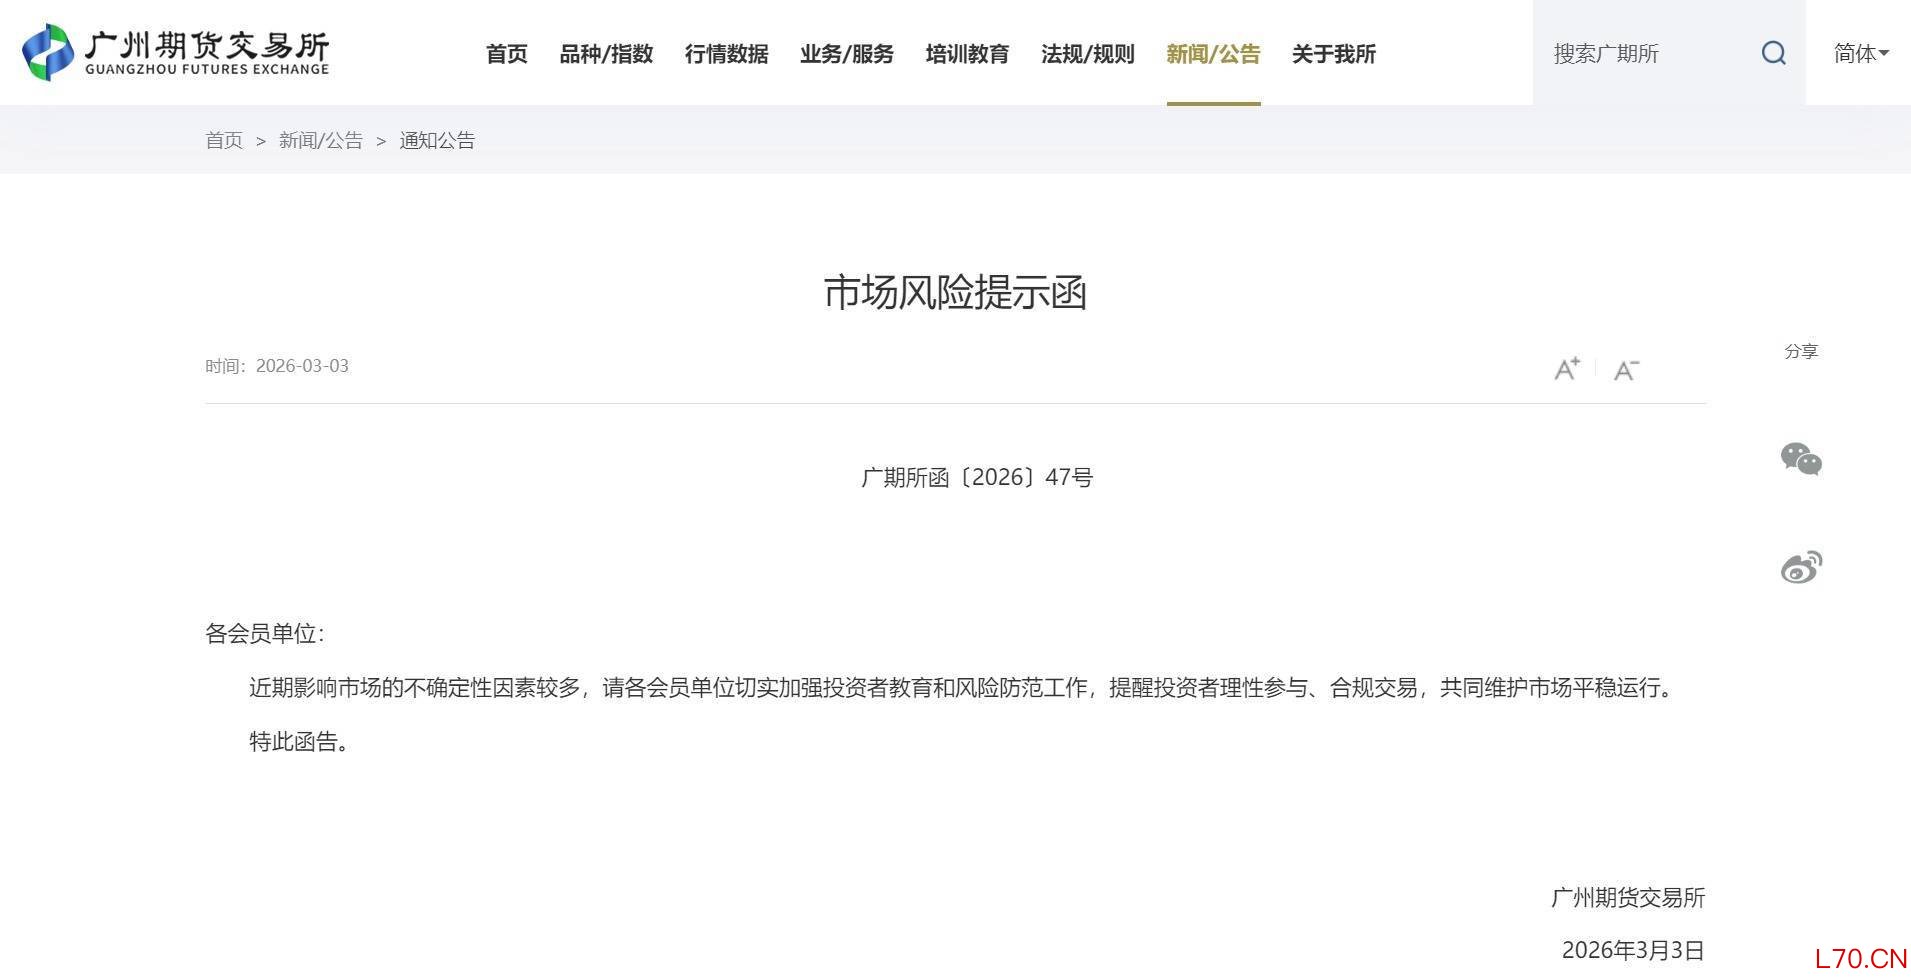The image size is (1911, 979).
Task: Open the 关于我所 menu
Action: click(1333, 54)
